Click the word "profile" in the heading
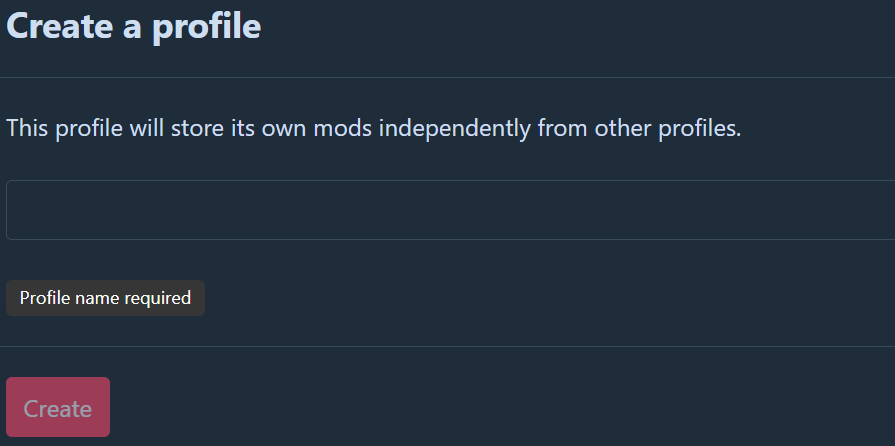The height and width of the screenshot is (446, 895). pos(207,26)
